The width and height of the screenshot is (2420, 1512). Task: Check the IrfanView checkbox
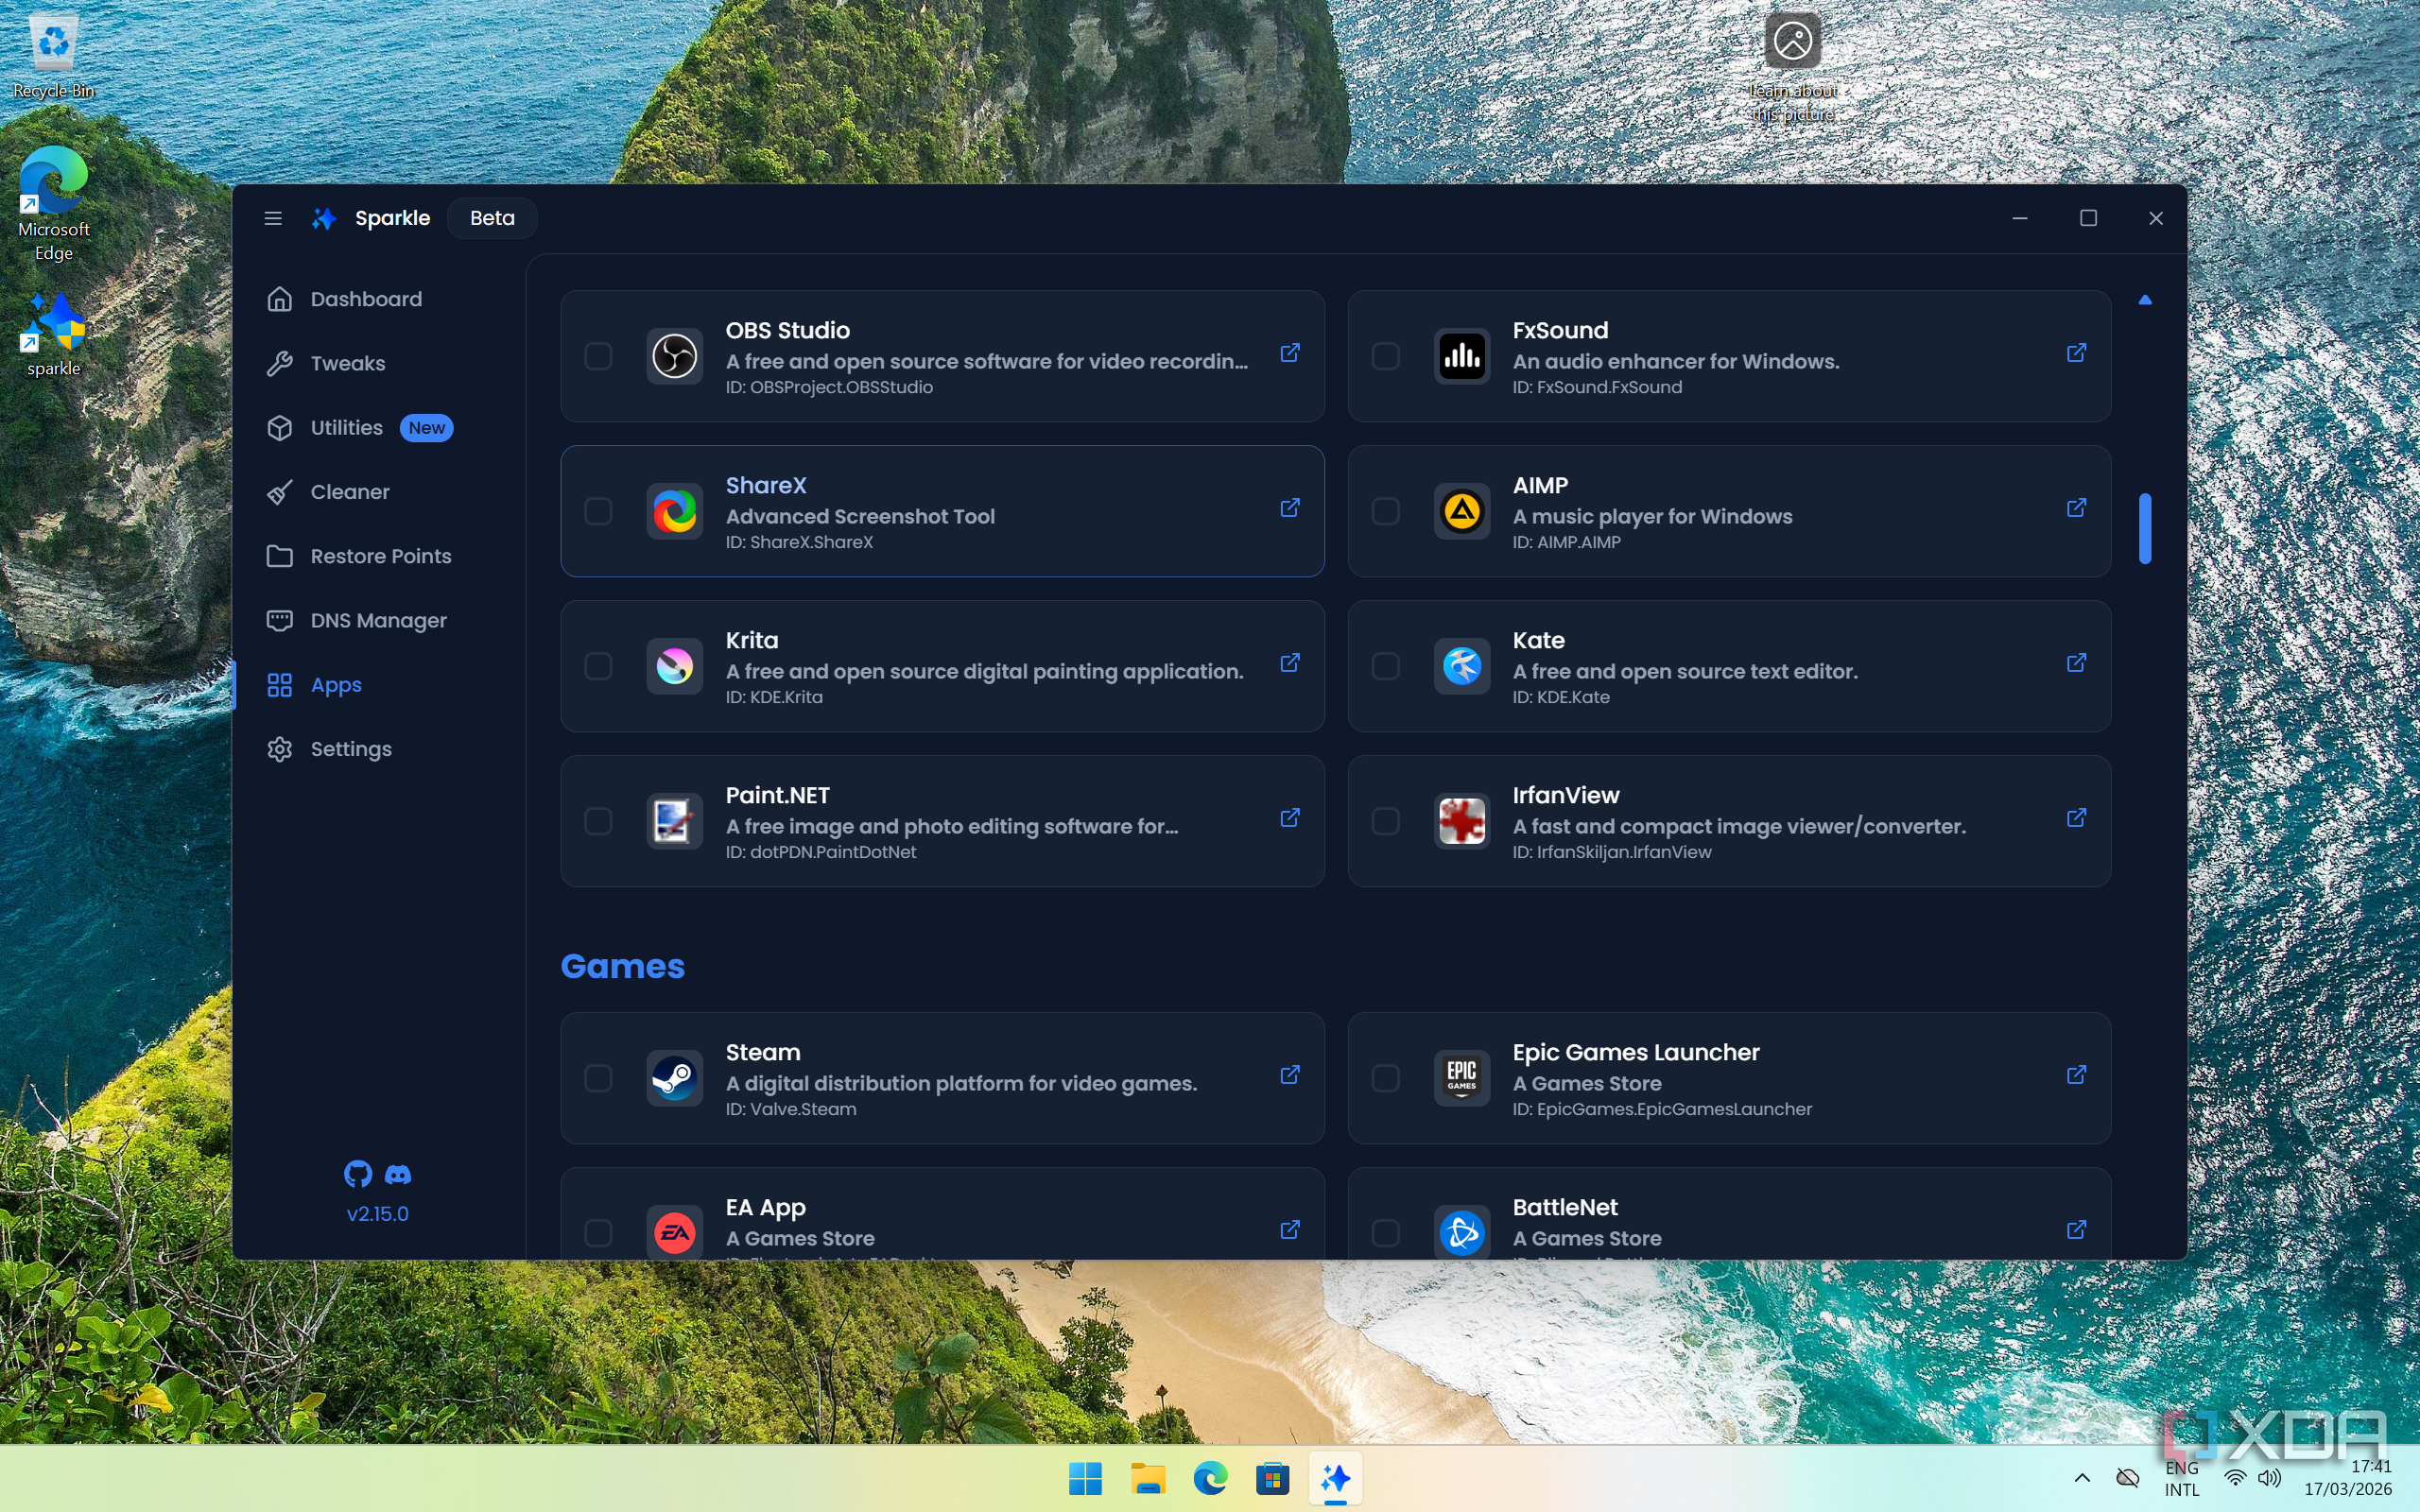(1385, 821)
